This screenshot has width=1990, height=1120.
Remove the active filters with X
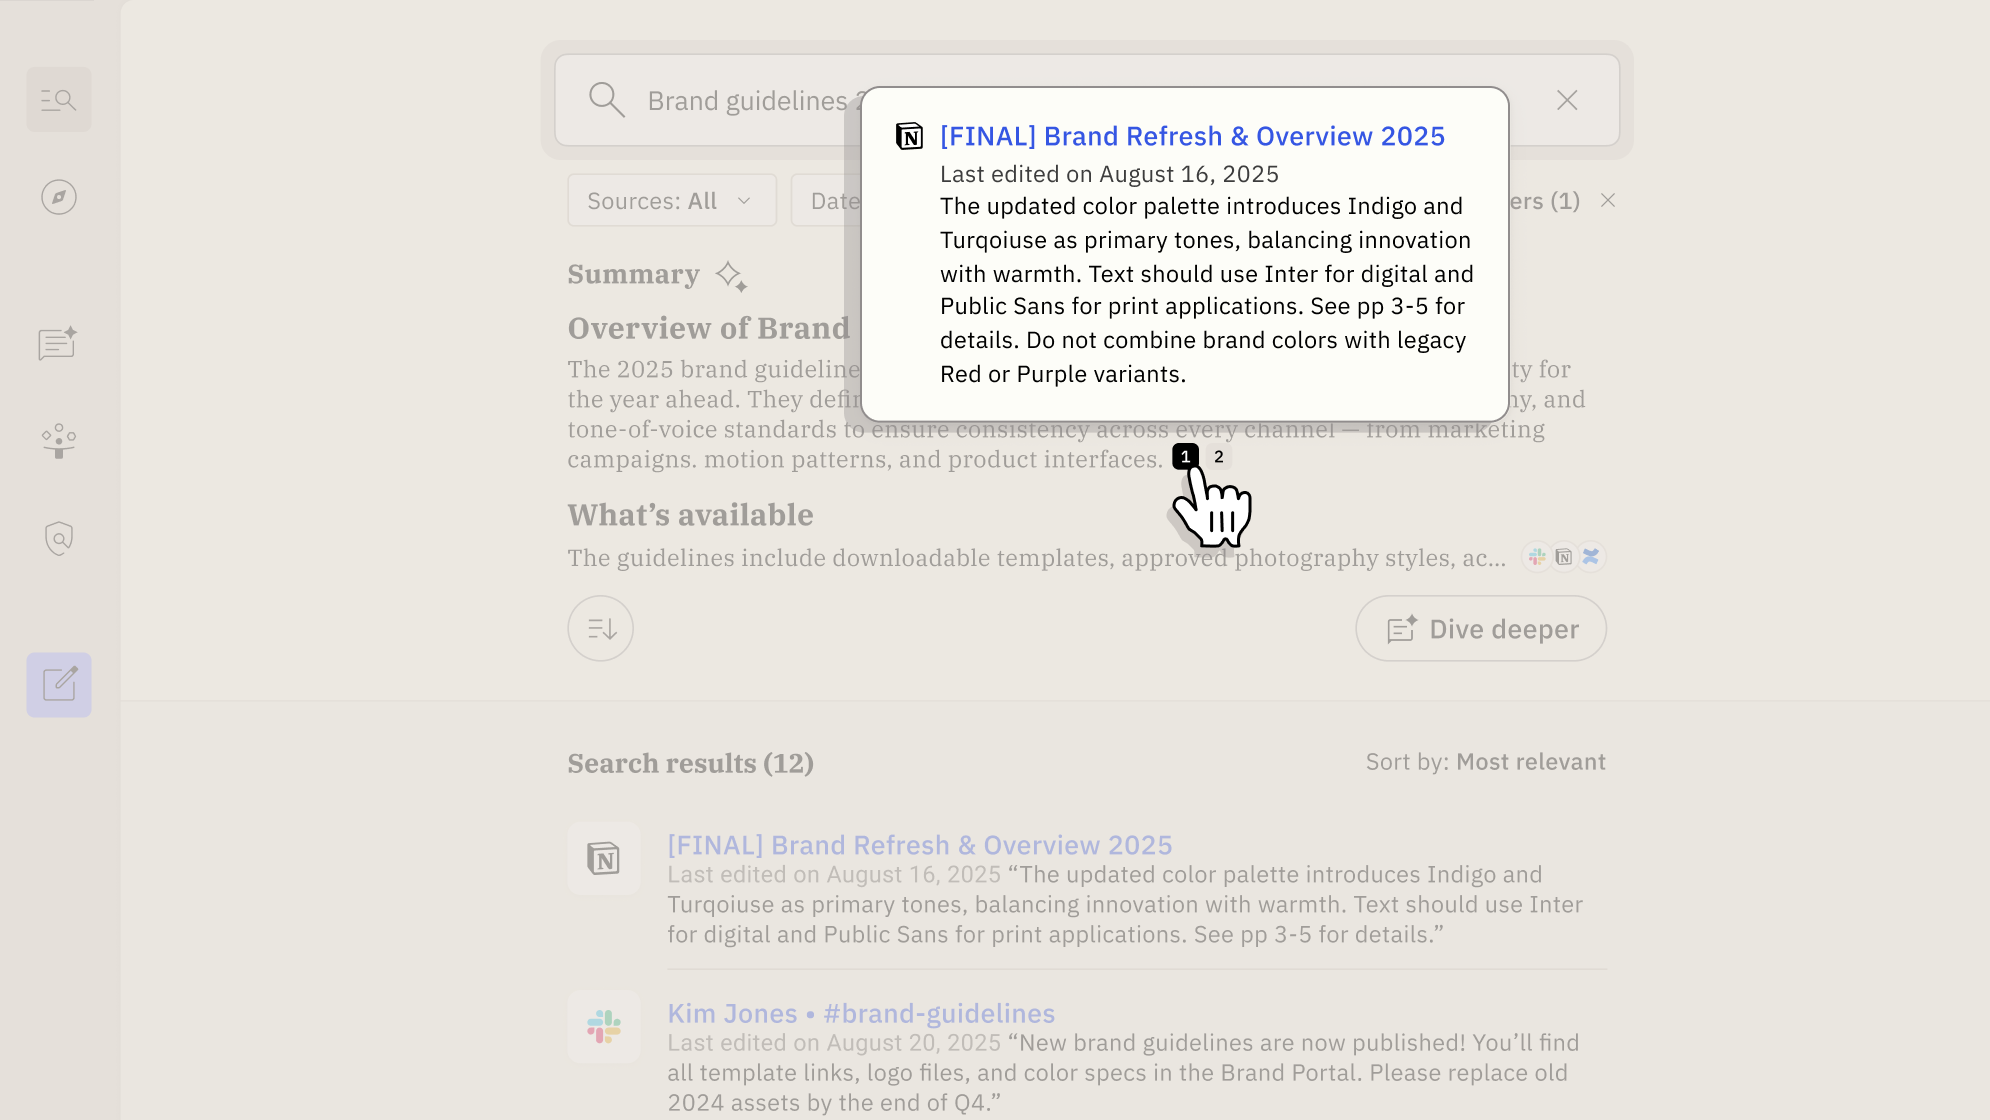1608,201
